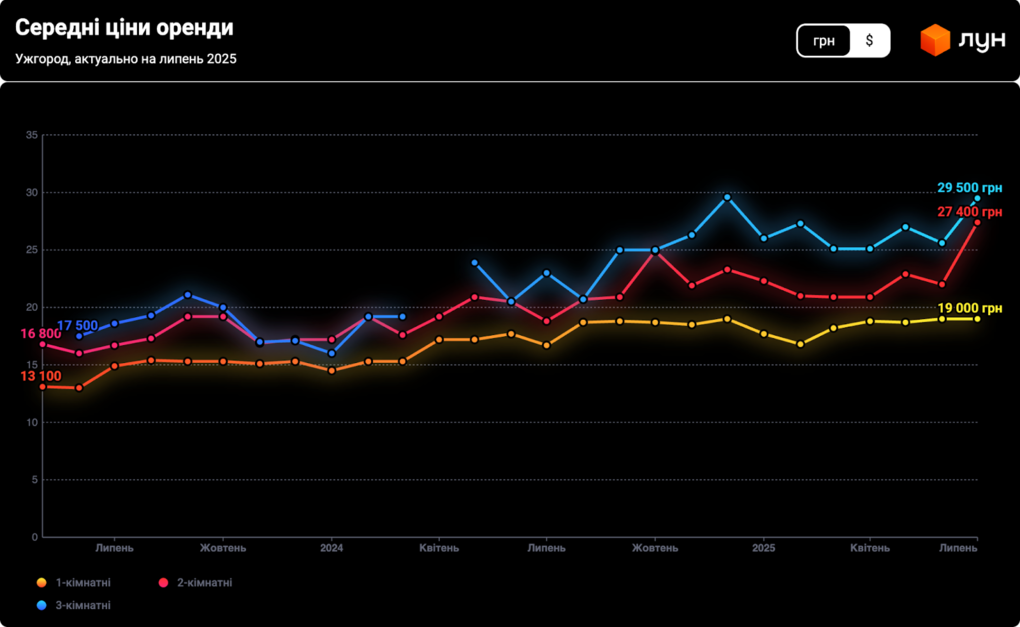
Task: Toggle the 1-кімнатні series via legend label
Action: (x=83, y=582)
